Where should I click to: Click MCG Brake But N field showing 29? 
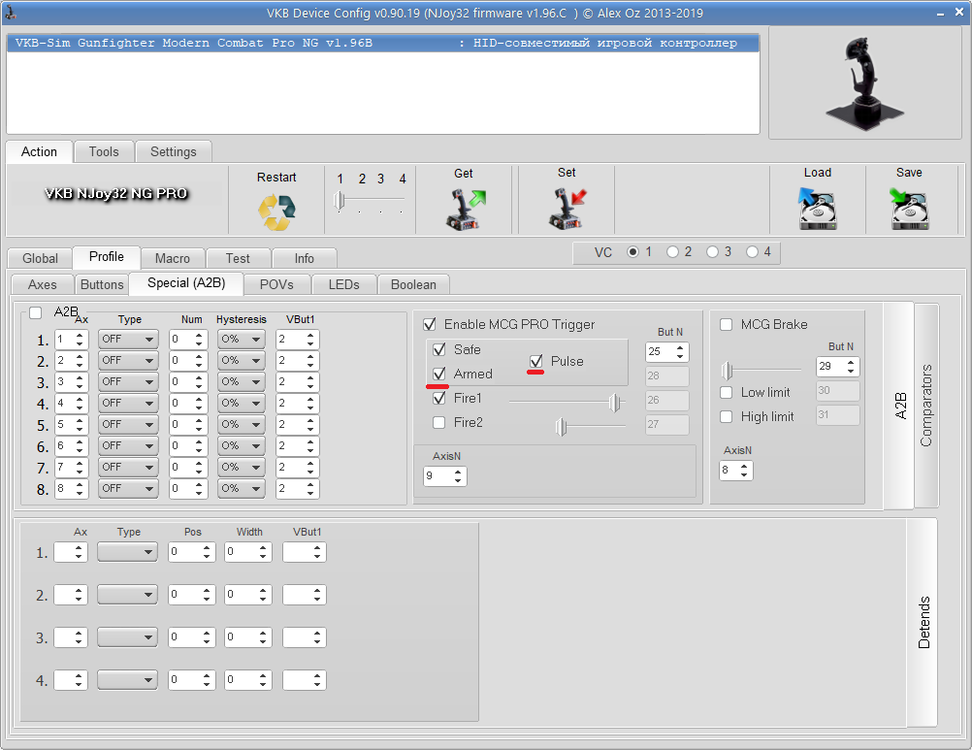837,366
